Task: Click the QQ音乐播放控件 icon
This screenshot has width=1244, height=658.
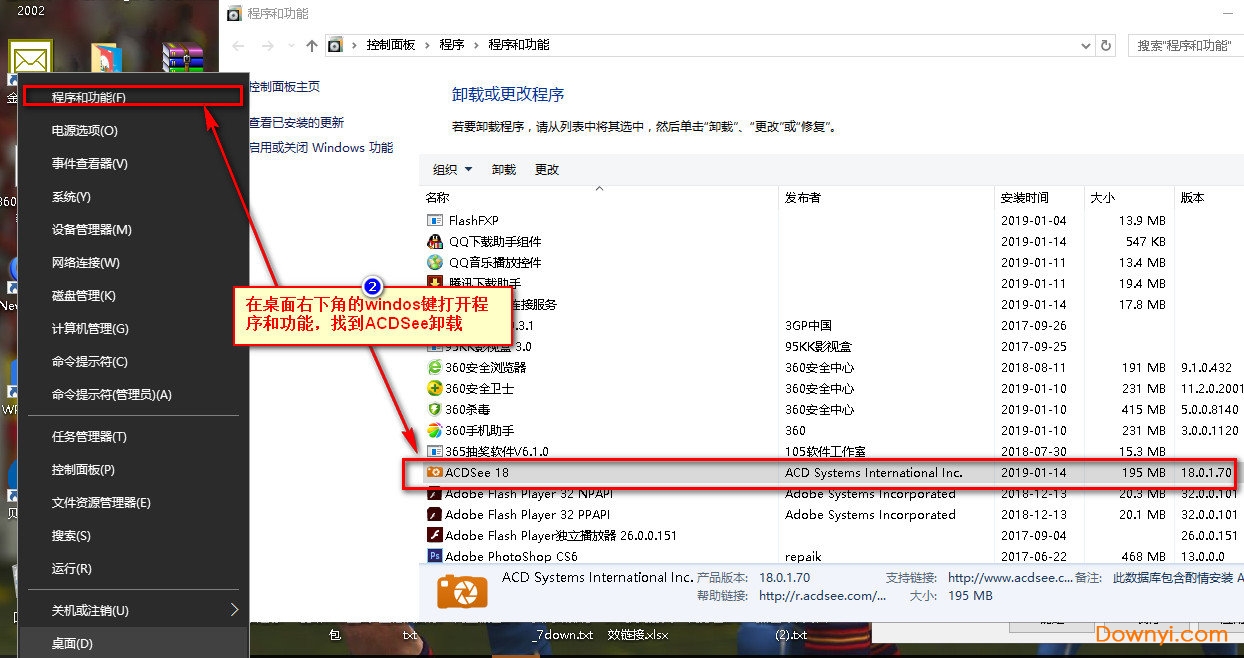Action: tap(435, 262)
